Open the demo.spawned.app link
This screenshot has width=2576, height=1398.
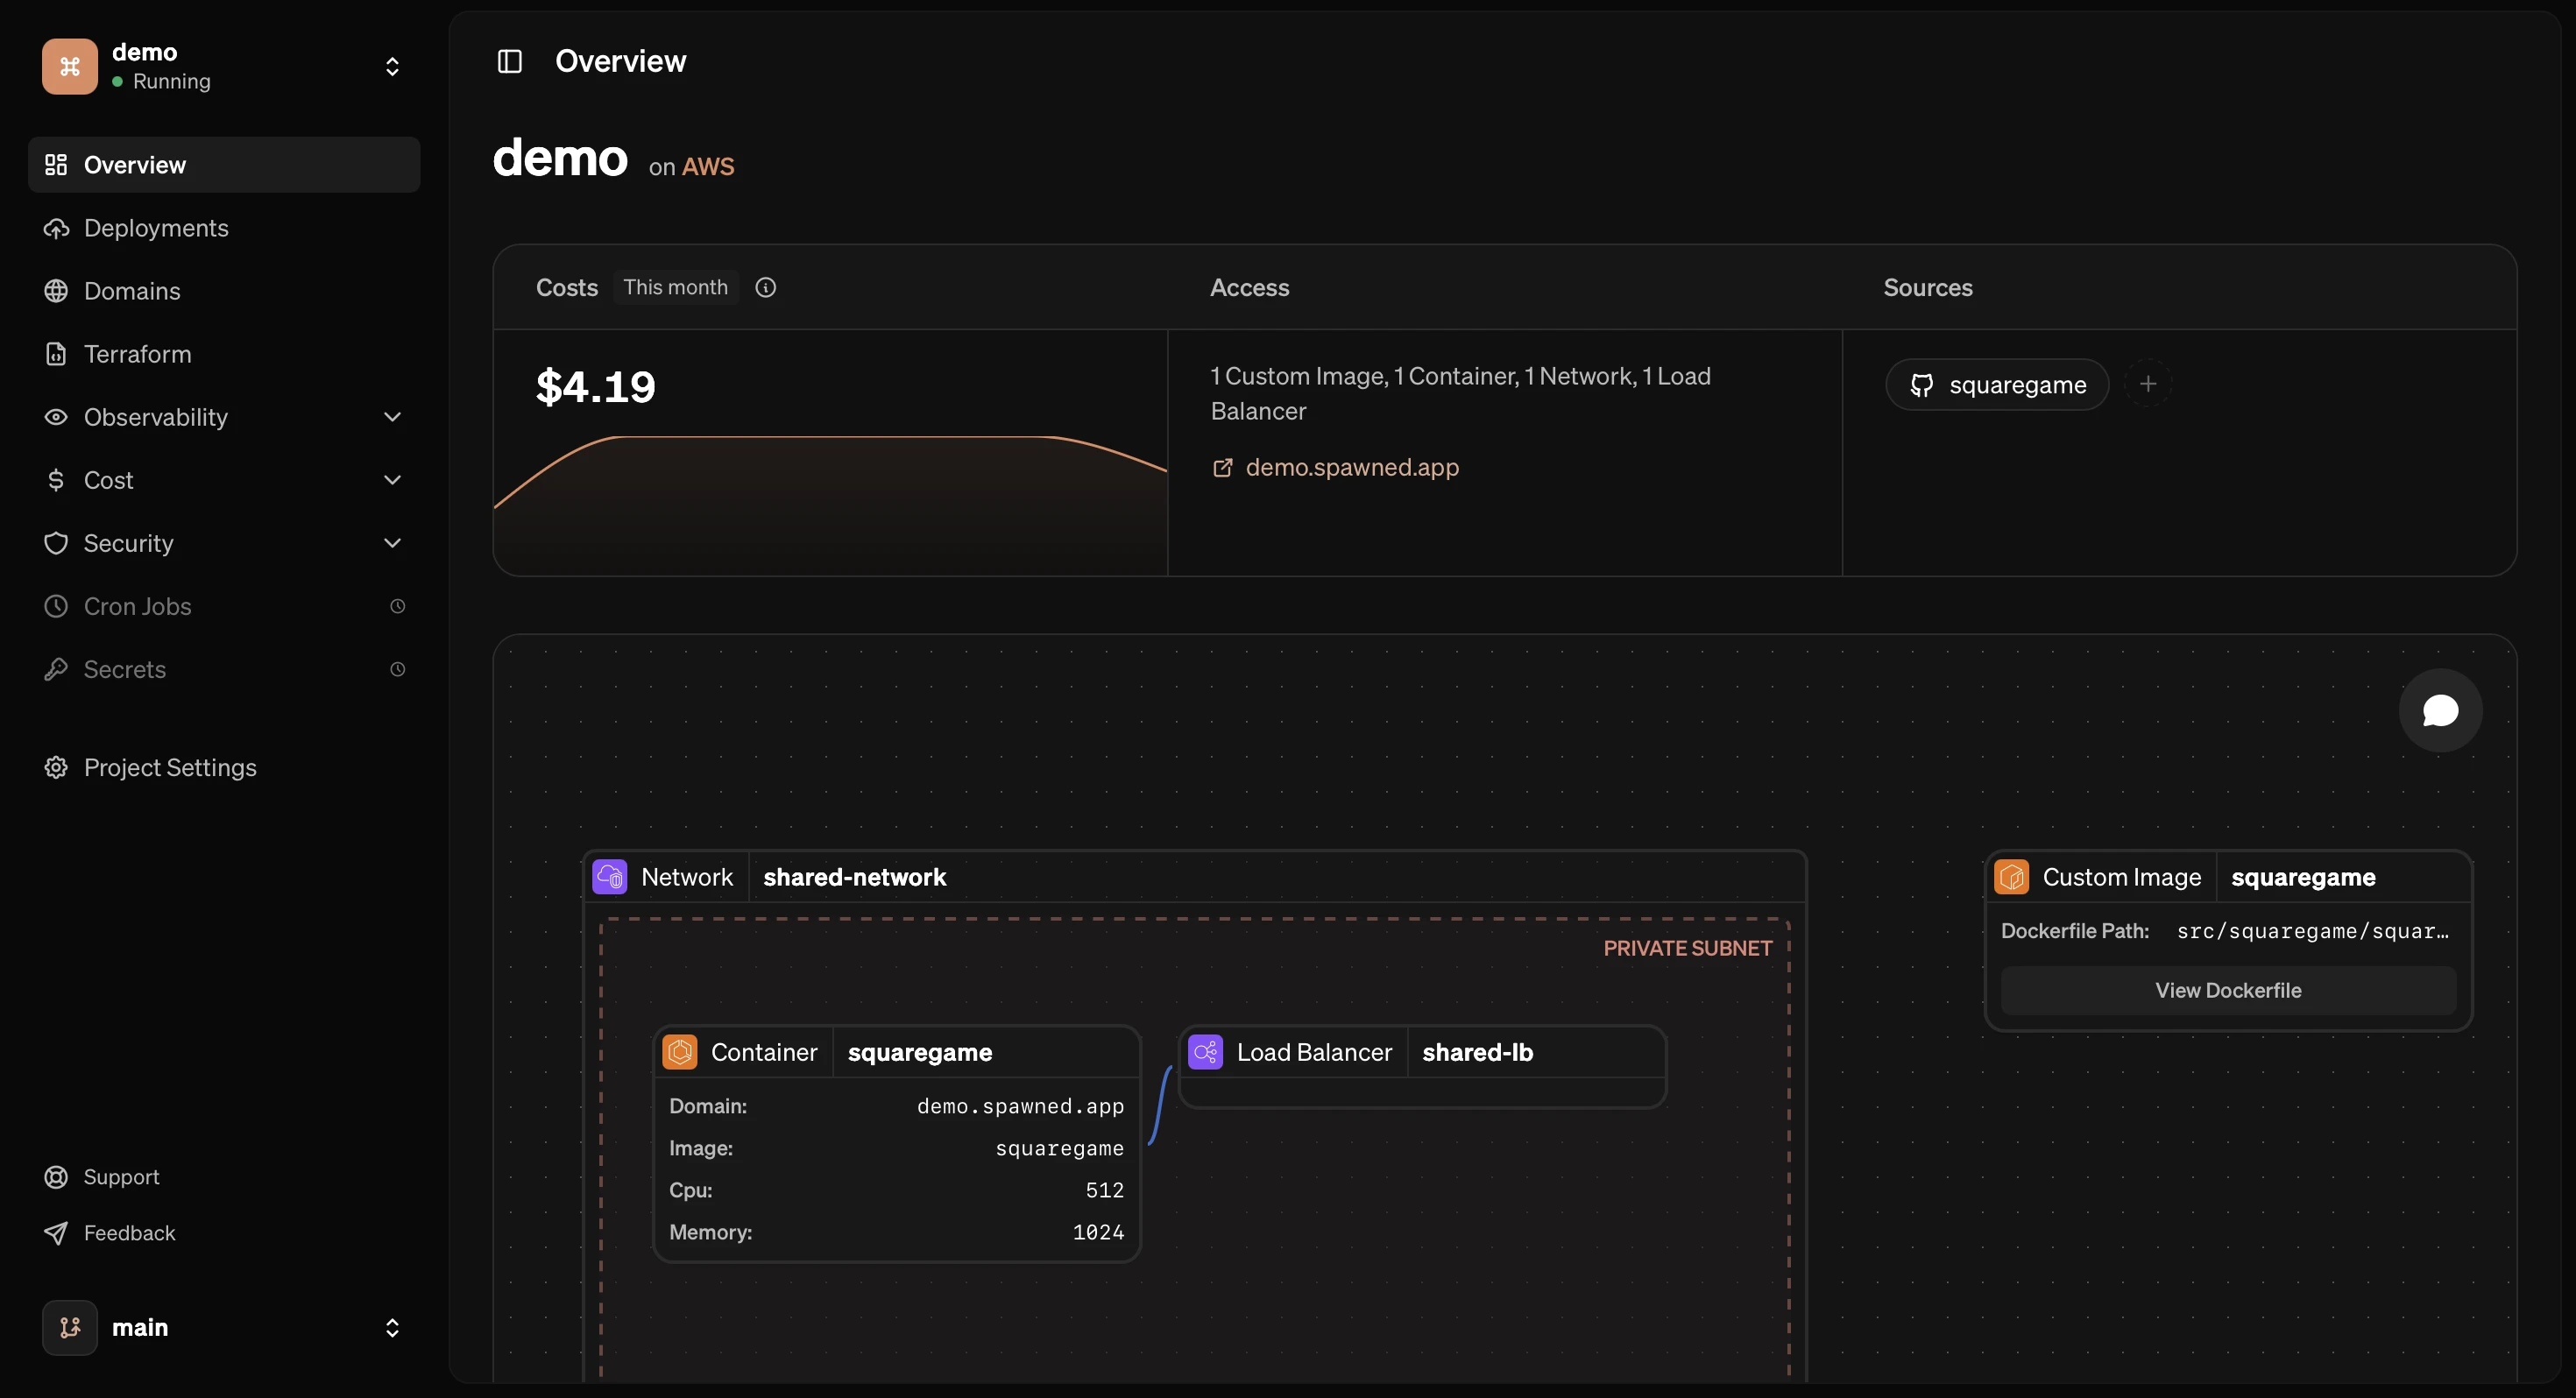pyautogui.click(x=1353, y=467)
